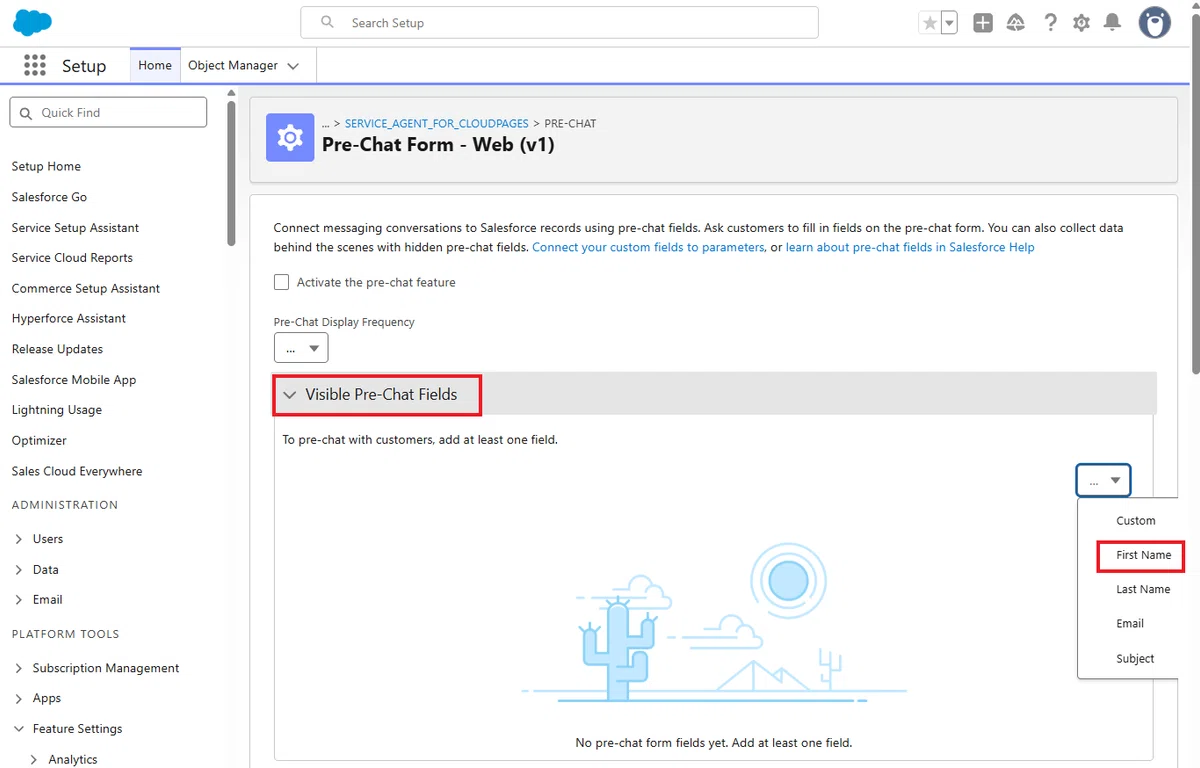Click the Quick Find magnifier icon
Image resolution: width=1200 pixels, height=768 pixels.
click(24, 113)
